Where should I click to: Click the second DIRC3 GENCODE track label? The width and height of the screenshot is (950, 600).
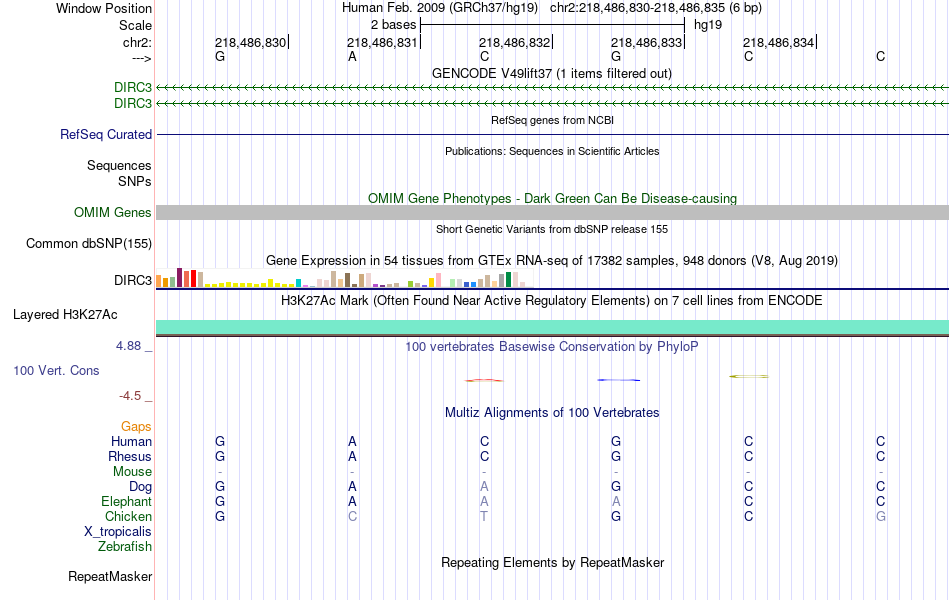pyautogui.click(x=133, y=103)
